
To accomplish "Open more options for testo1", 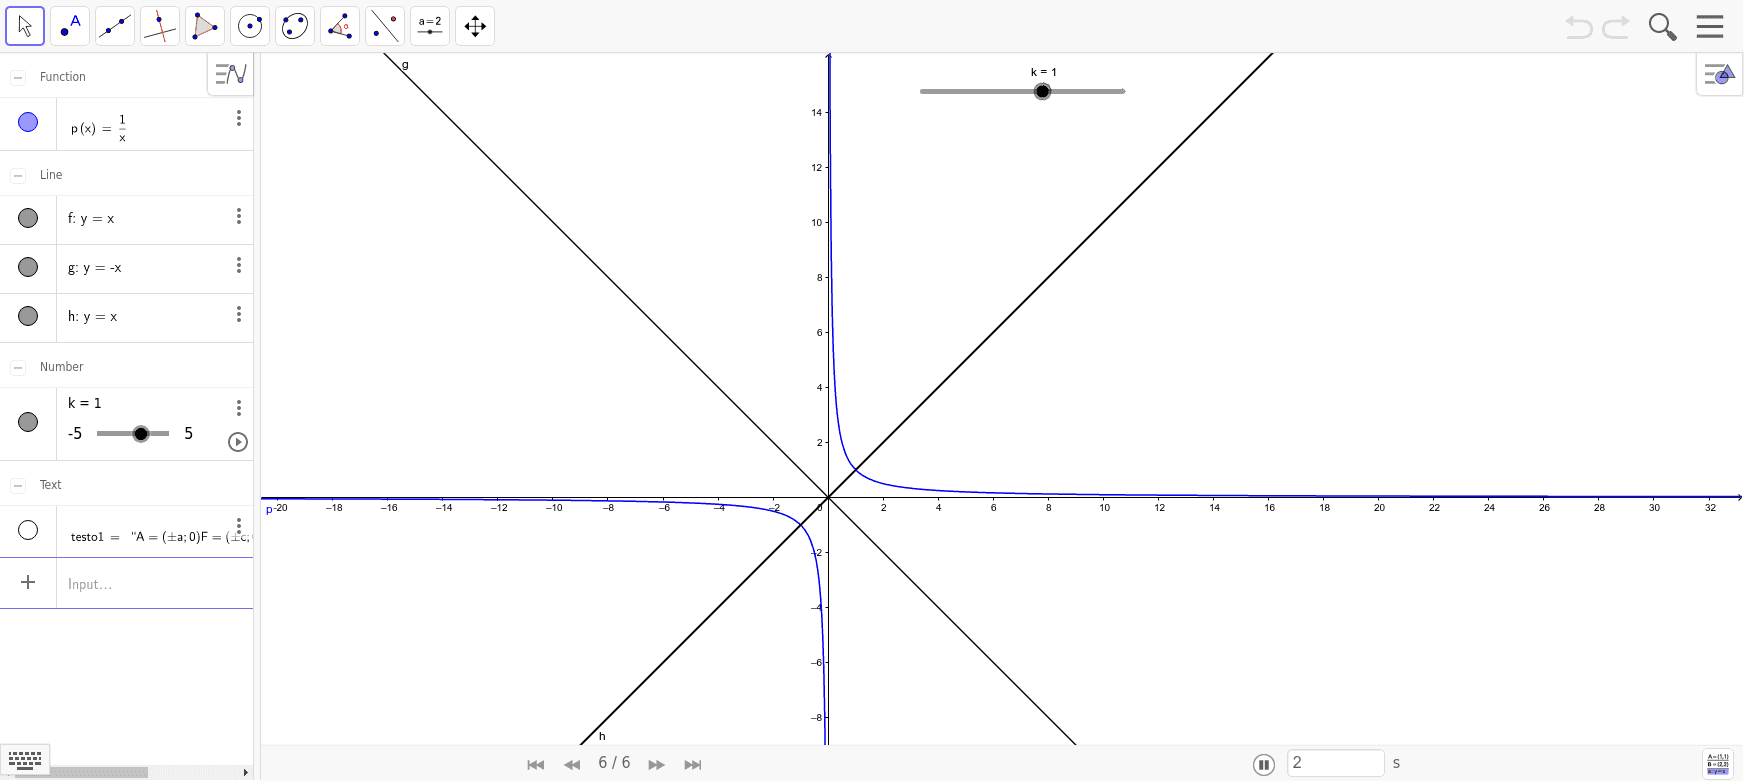I will (239, 525).
